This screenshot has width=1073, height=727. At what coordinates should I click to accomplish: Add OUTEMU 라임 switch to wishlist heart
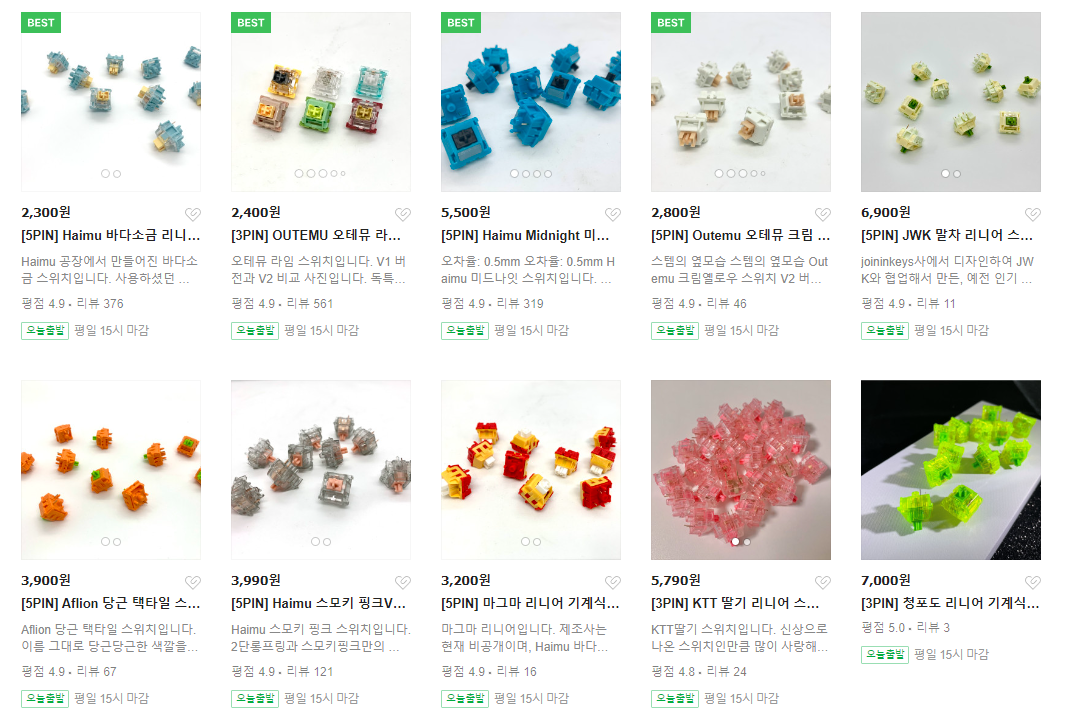[x=403, y=214]
